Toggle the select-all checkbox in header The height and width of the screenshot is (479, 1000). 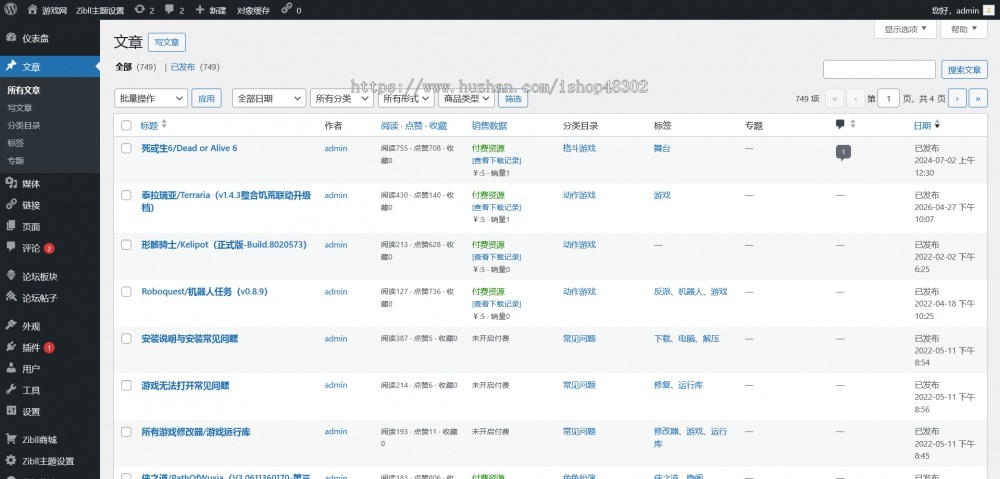coord(126,126)
